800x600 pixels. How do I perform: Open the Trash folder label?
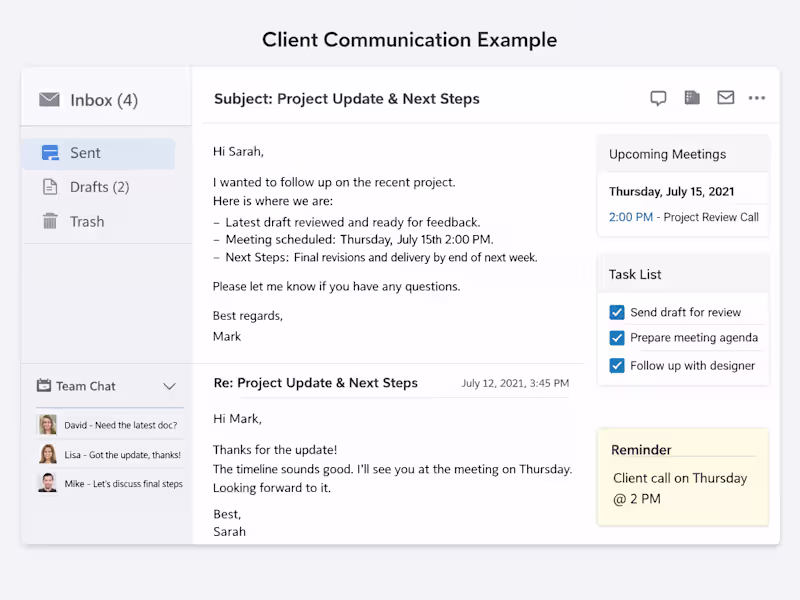click(87, 221)
